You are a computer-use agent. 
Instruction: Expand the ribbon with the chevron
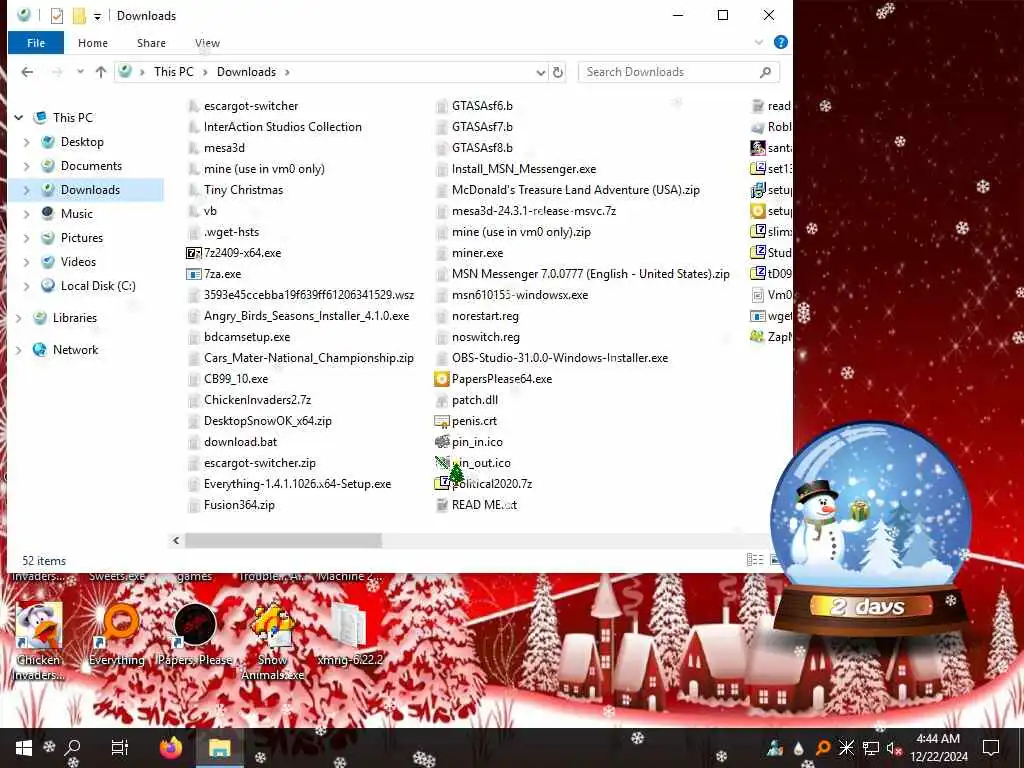pyautogui.click(x=758, y=42)
